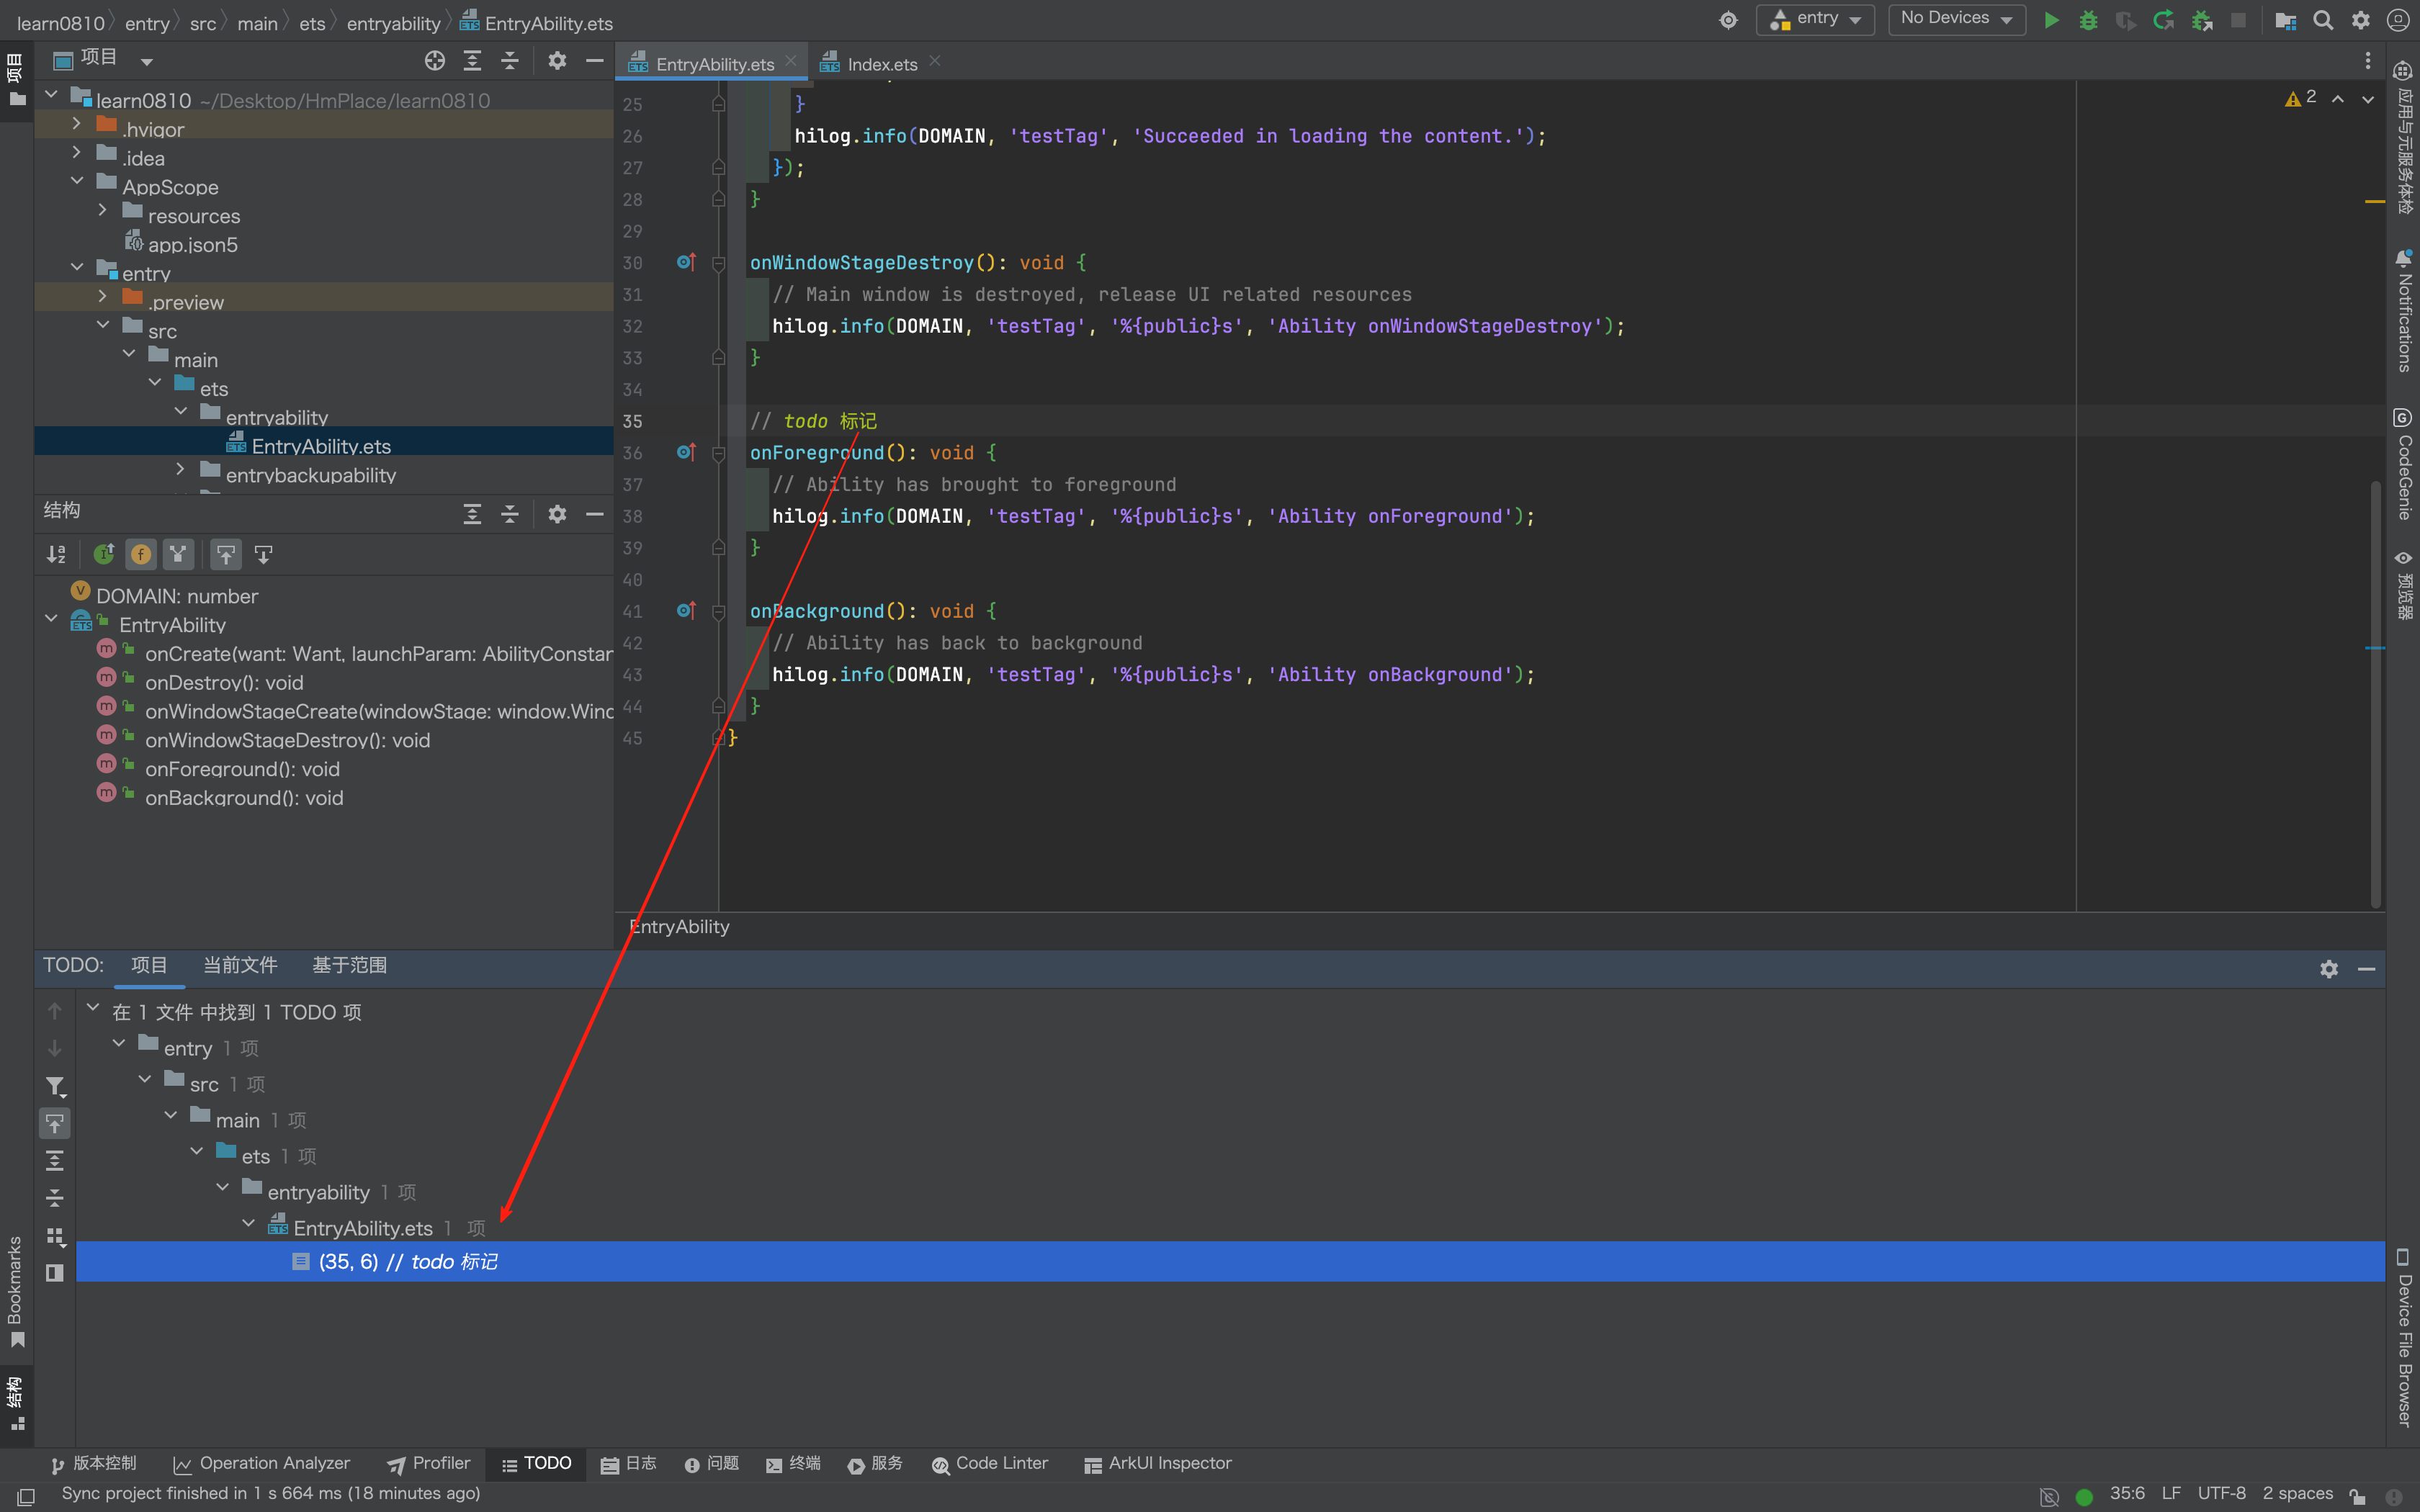This screenshot has height=1512, width=2420.
Task: Click the warnings indicator showing 2
Action: coord(2301,98)
